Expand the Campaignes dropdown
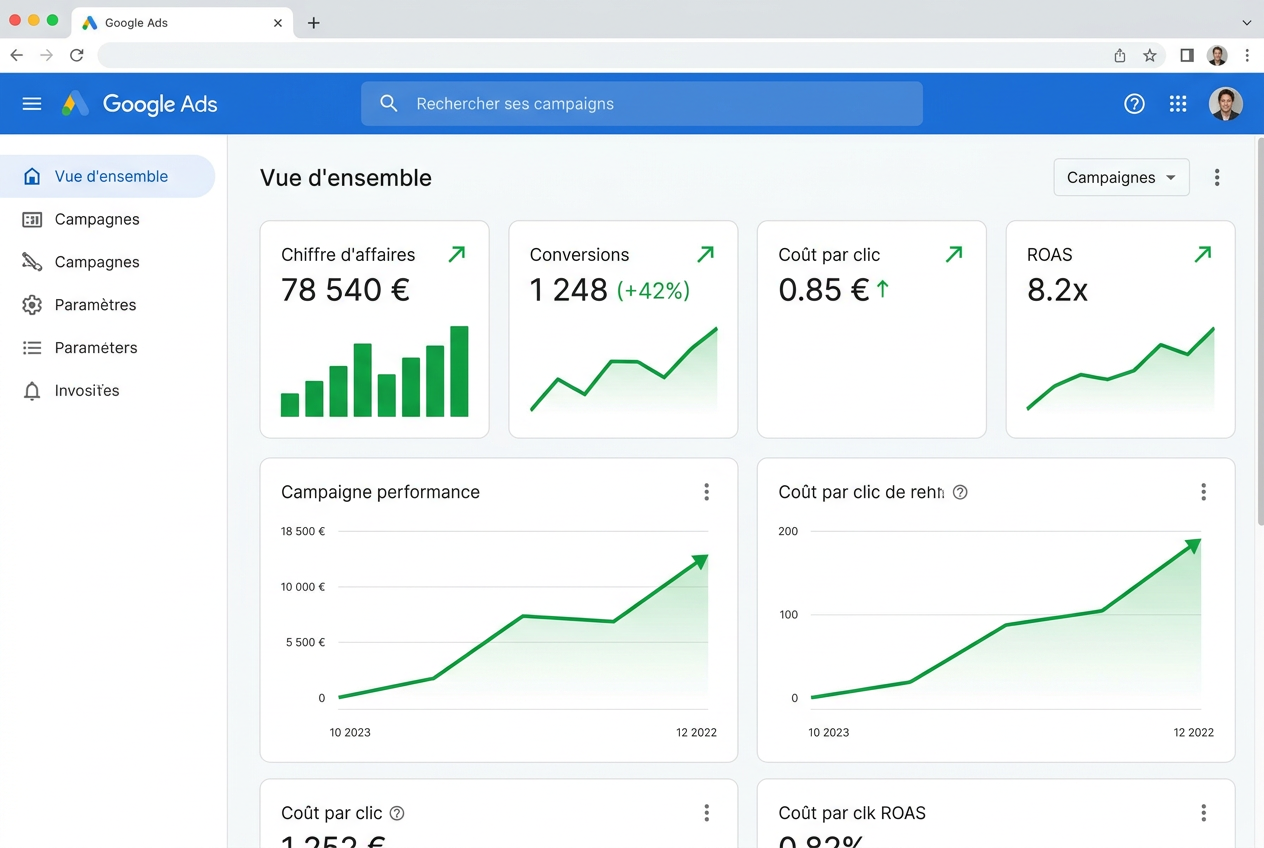Image resolution: width=1264 pixels, height=848 pixels. pyautogui.click(x=1121, y=178)
